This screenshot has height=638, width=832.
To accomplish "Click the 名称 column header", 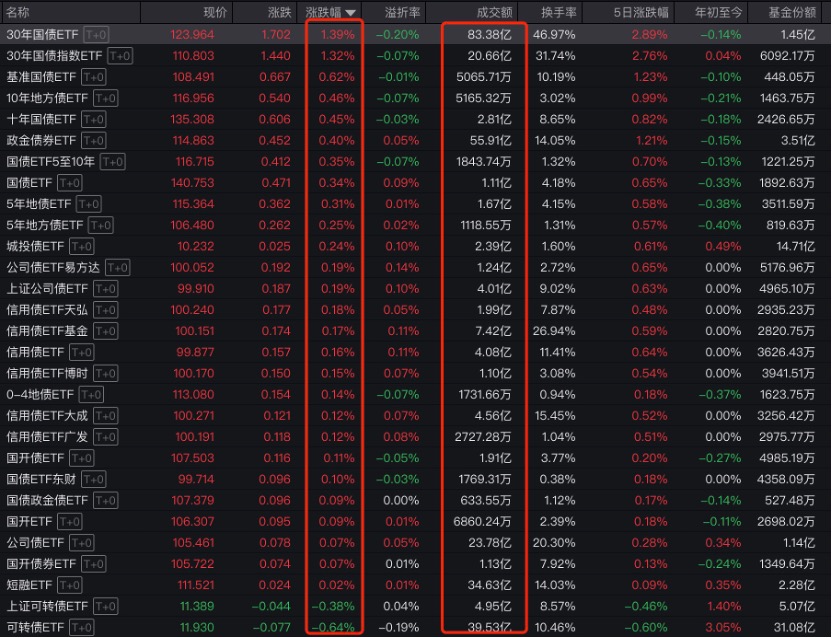I will click(x=18, y=13).
